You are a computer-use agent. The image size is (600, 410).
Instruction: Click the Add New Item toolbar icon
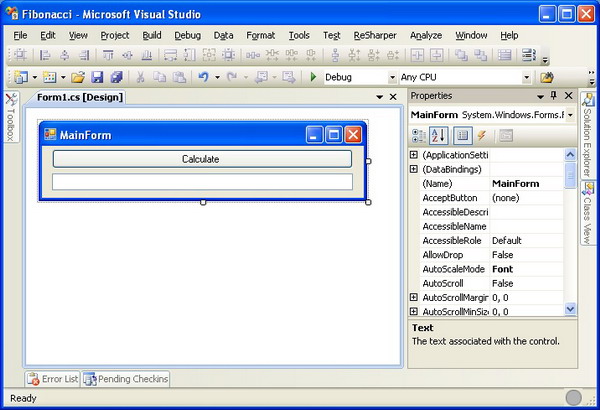click(x=49, y=77)
